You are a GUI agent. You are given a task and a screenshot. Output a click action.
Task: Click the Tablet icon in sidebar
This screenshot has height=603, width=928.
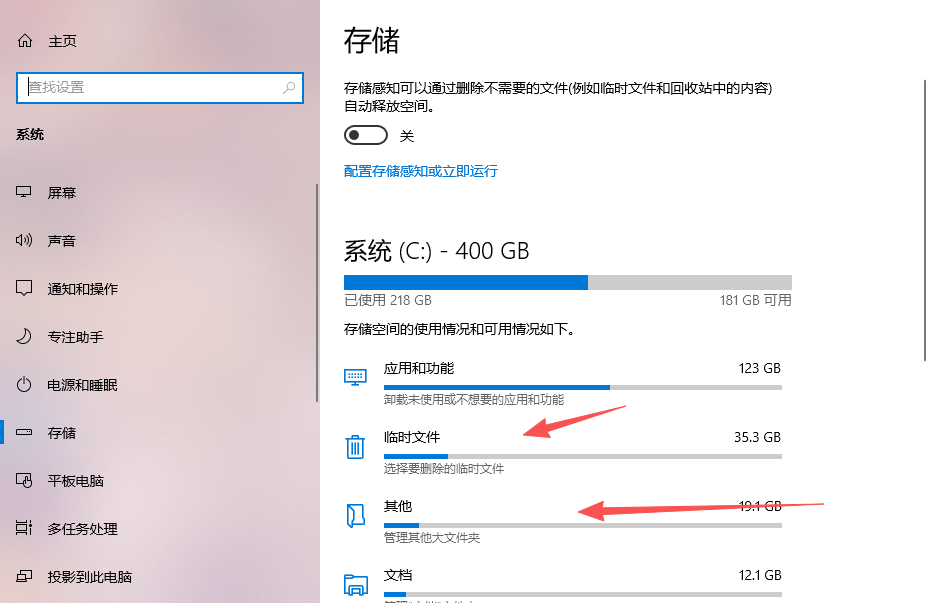click(24, 481)
